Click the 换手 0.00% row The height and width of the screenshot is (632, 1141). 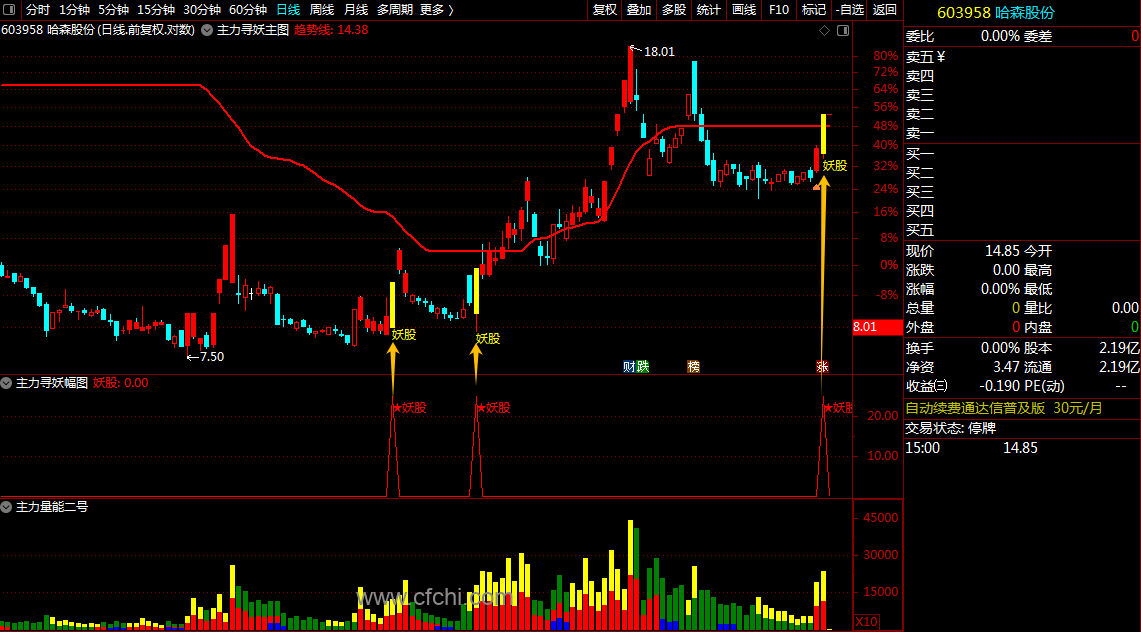[962, 348]
